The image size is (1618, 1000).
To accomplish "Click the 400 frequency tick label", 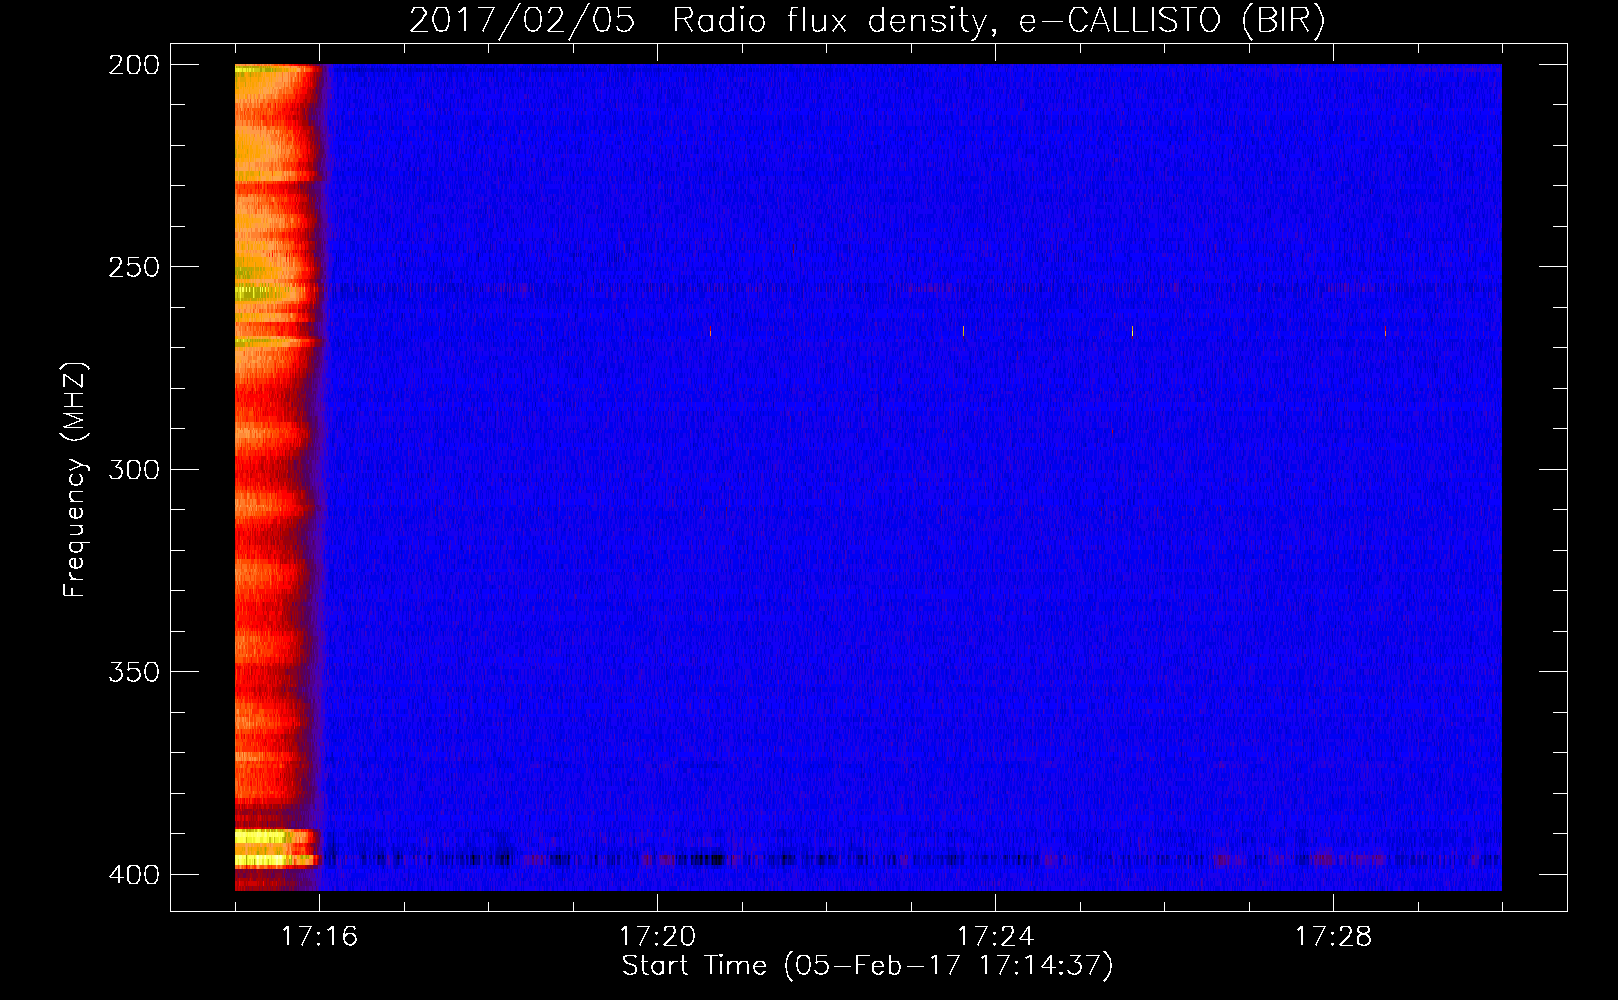I will point(134,875).
